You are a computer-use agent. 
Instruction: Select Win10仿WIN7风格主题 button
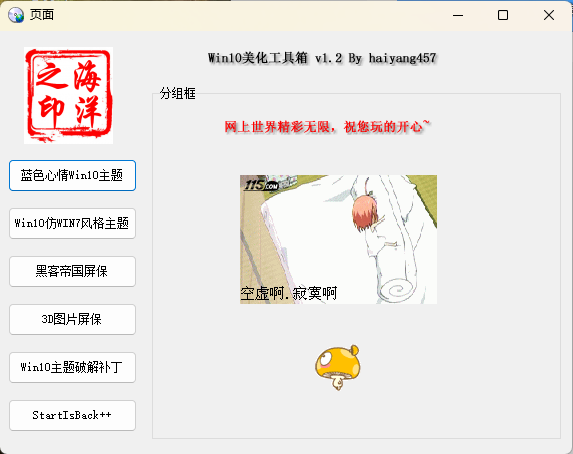point(72,223)
